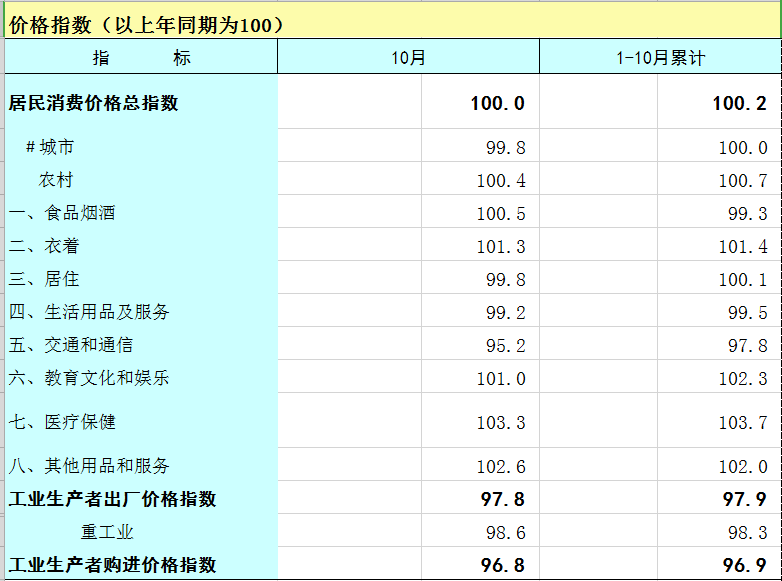Select 工业生产者购进价格指数 October value 96.8
Viewport: 782px width, 581px height.
(x=502, y=566)
